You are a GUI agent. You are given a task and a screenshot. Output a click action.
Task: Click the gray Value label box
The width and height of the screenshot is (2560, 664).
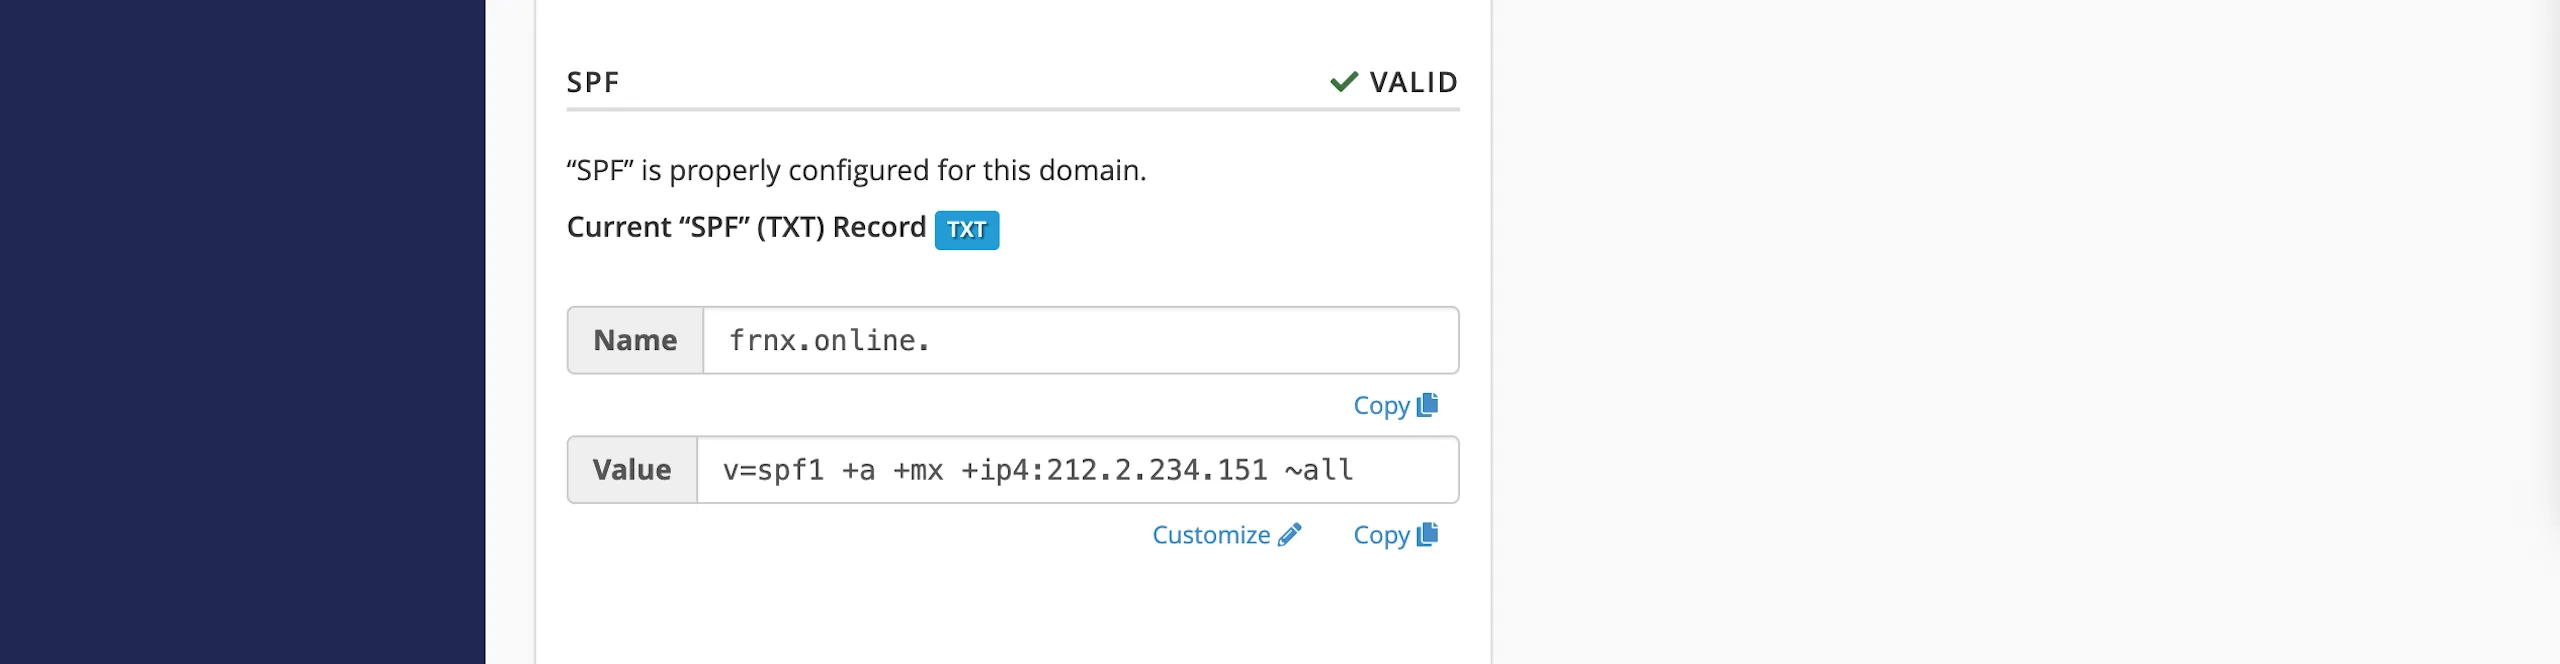tap(632, 469)
